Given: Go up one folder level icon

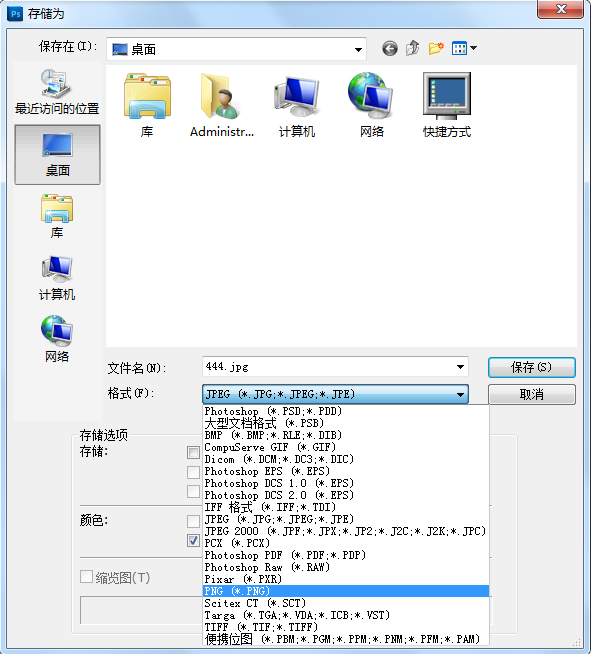Looking at the screenshot, I should (x=413, y=48).
